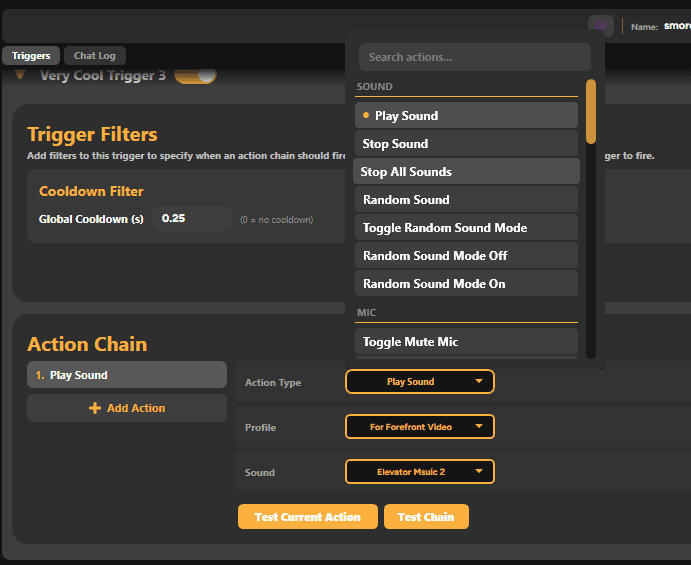This screenshot has height=565, width=691.
Task: Select Random Sound Mode On
Action: click(x=466, y=283)
